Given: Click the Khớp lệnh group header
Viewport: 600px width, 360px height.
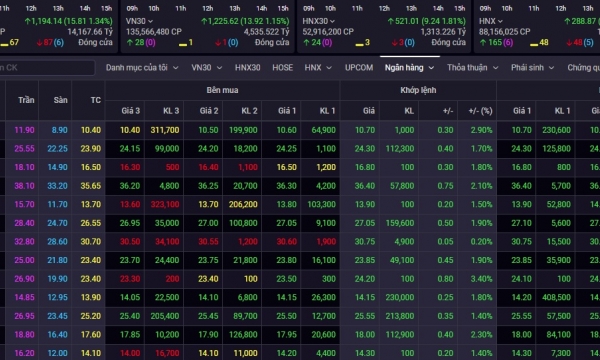Looking at the screenshot, I should (x=418, y=90).
